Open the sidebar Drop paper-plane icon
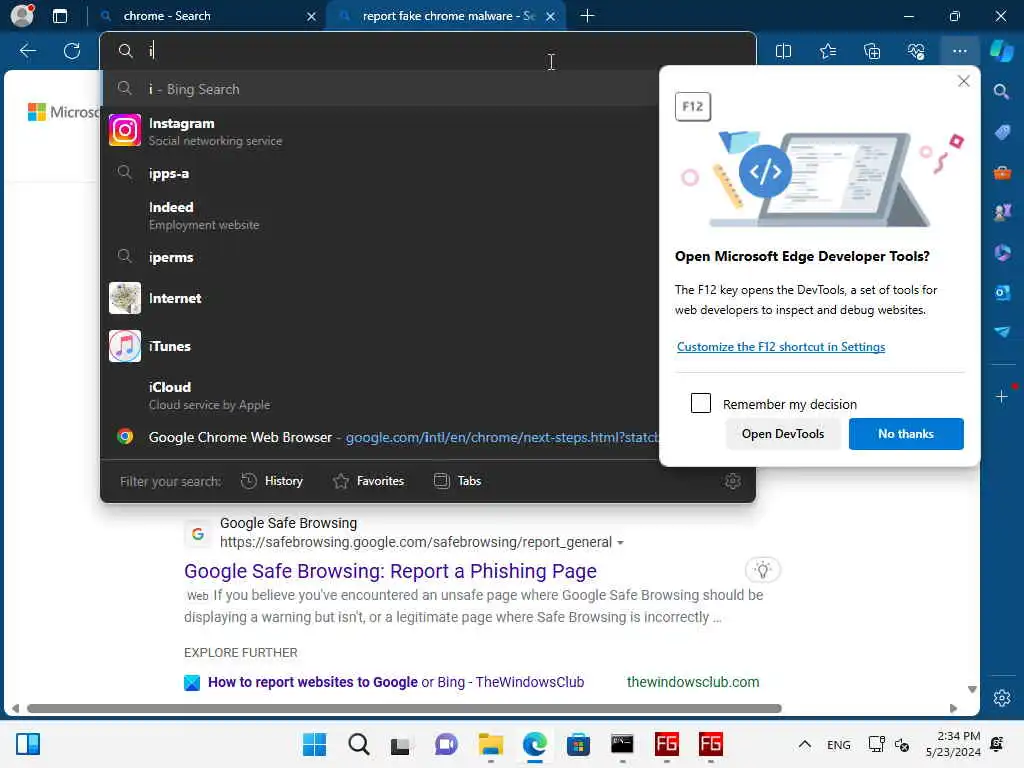Screen dimensions: 1024x768 pos(1002,332)
